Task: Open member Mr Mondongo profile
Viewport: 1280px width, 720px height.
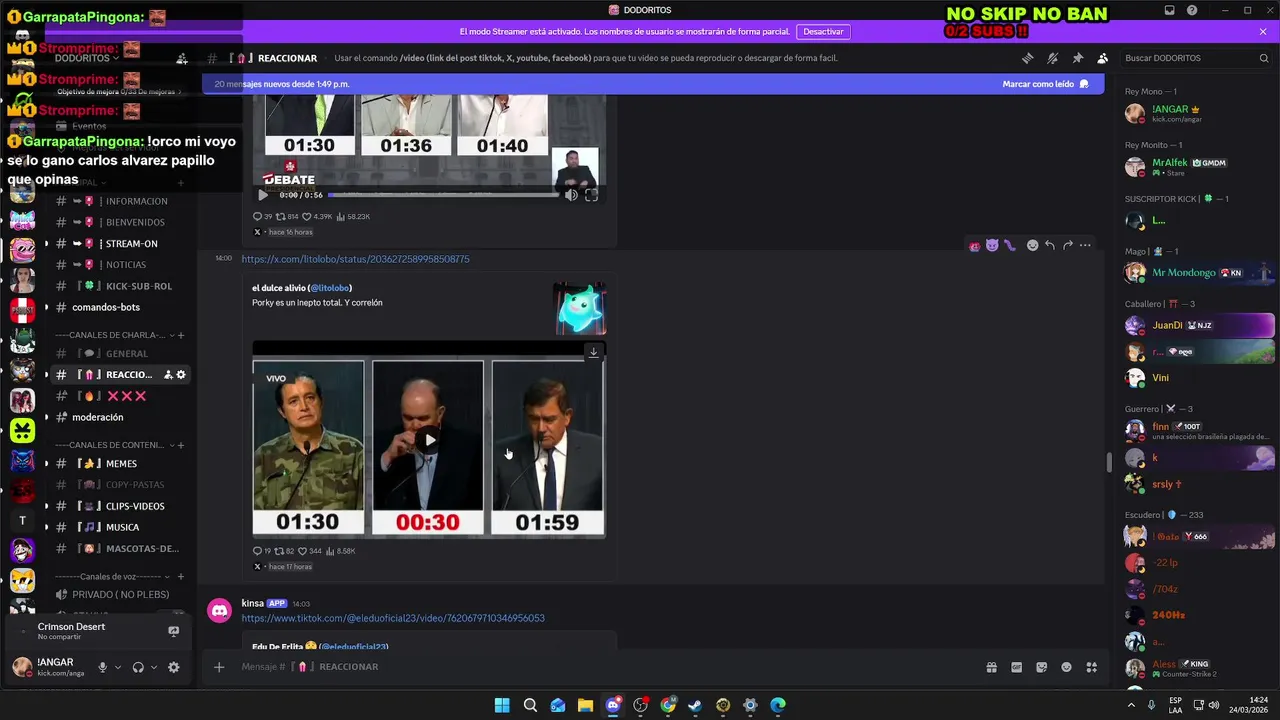Action: point(1198,272)
